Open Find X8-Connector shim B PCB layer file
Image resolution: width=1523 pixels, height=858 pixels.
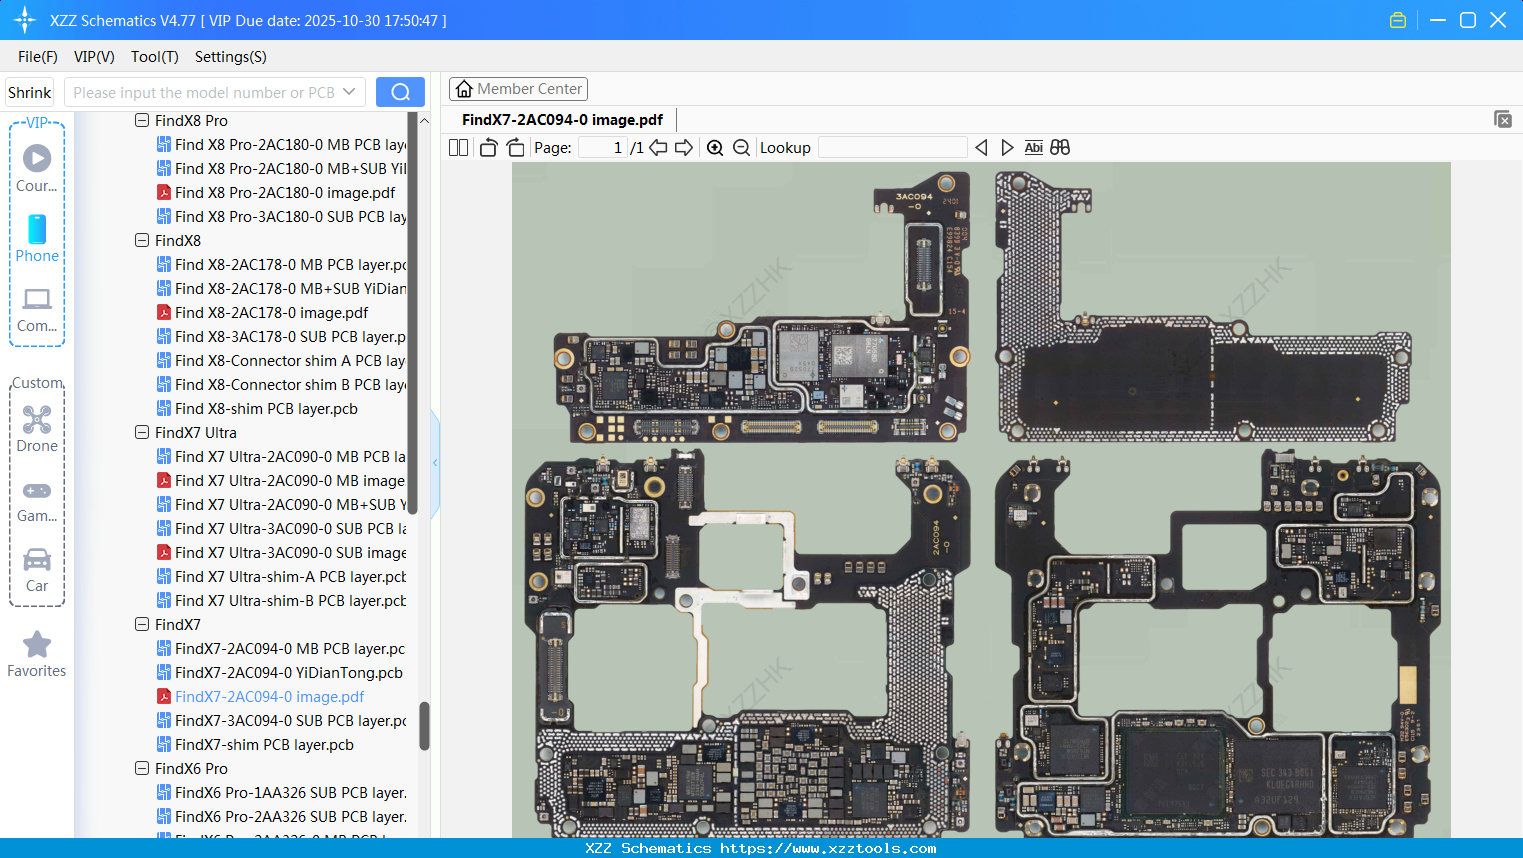[x=281, y=384]
